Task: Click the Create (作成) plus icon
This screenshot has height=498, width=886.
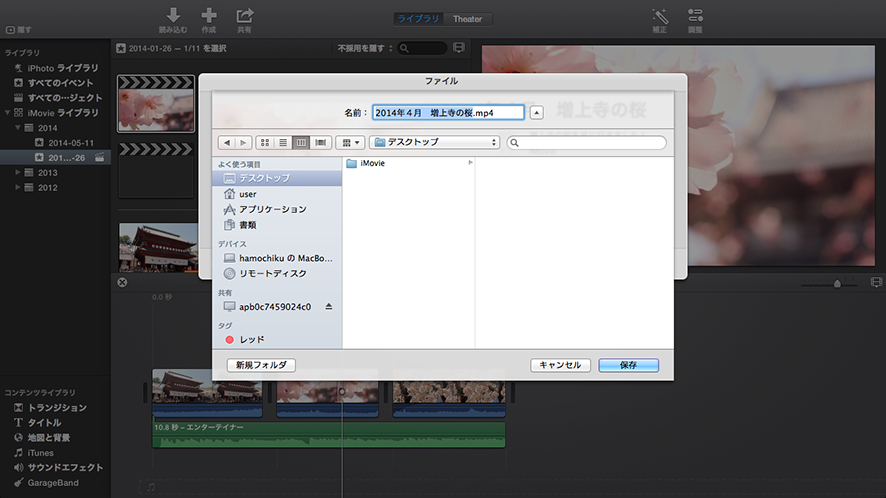Action: [209, 15]
